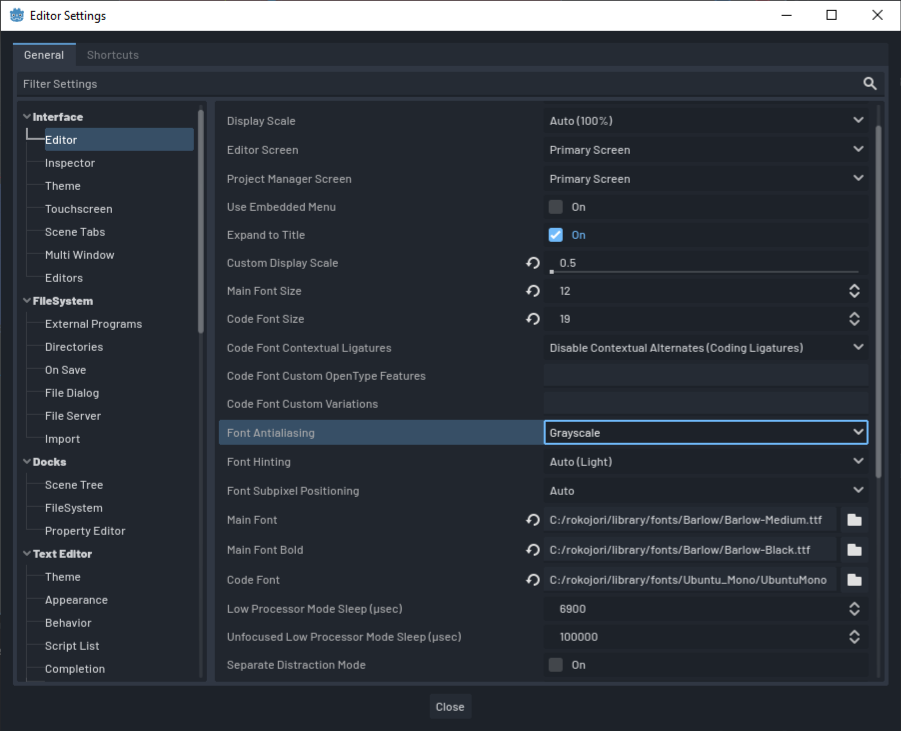Browse for Code Font file

[x=854, y=580]
